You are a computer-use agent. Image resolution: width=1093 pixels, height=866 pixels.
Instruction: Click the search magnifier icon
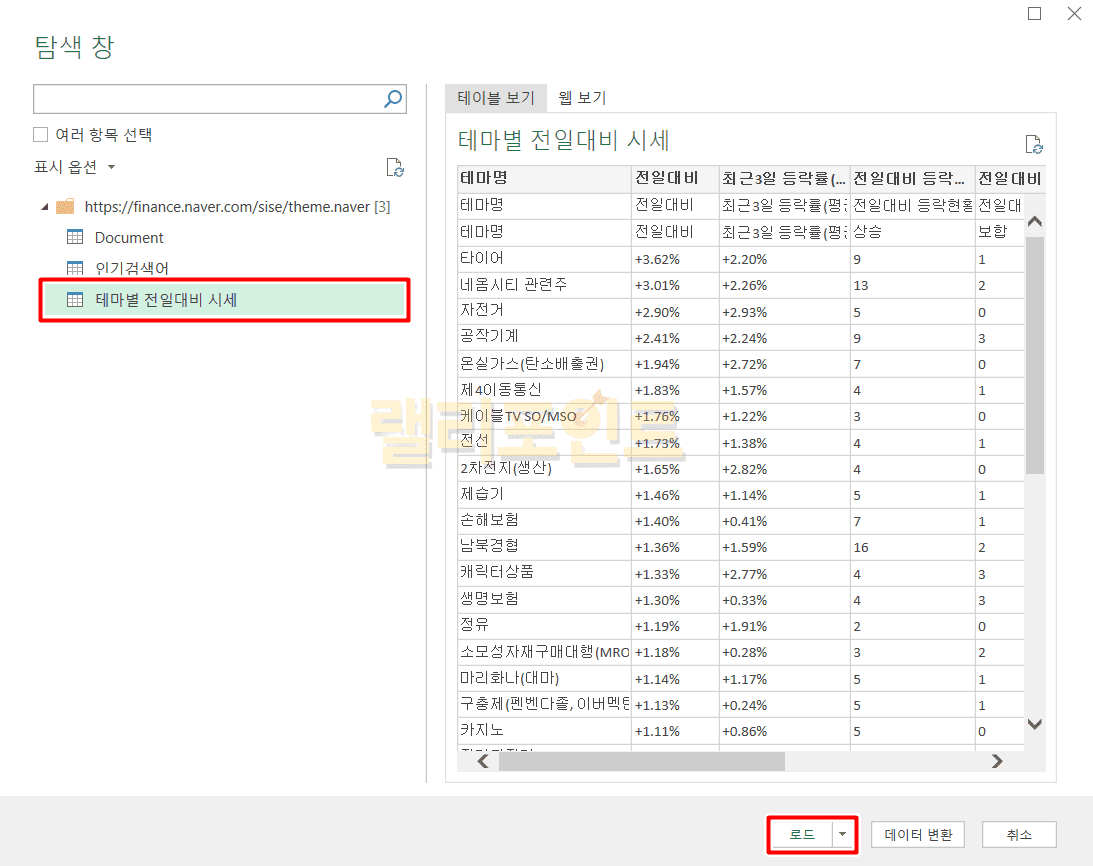pos(393,98)
